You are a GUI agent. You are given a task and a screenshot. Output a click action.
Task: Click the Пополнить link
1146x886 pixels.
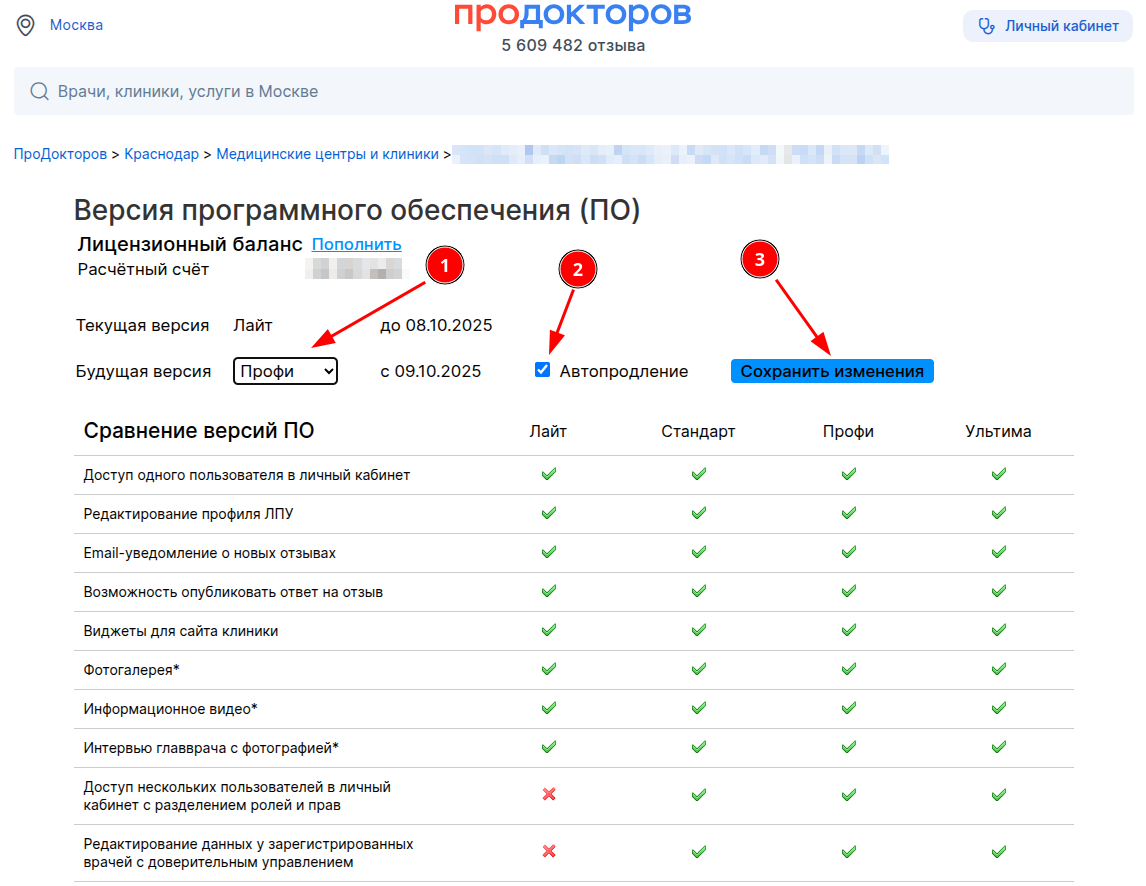(356, 244)
